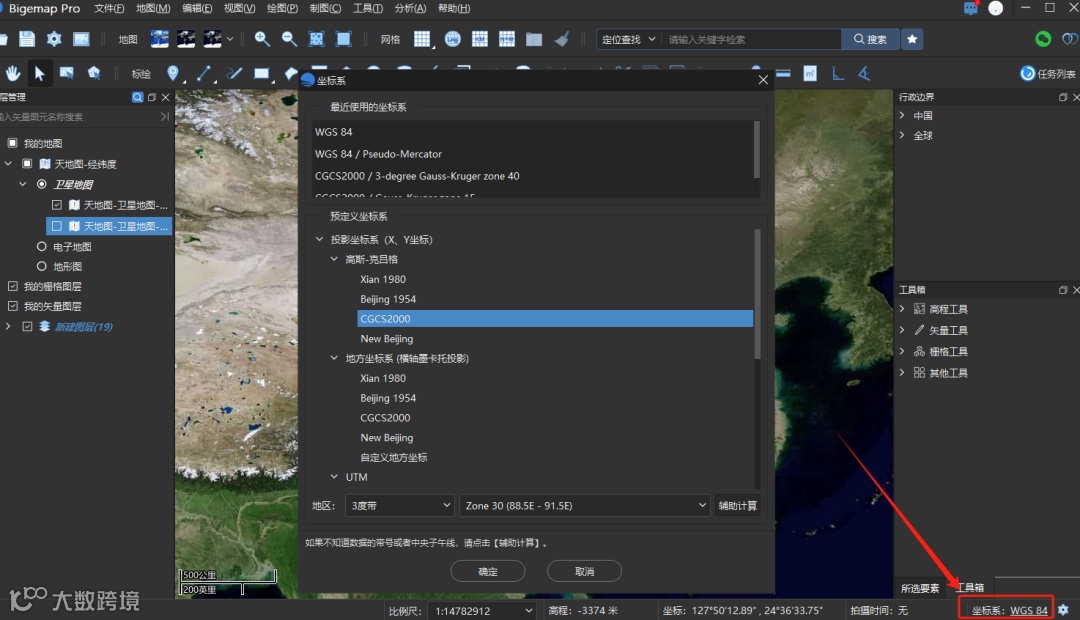Toggle the 我的矢量图层 checkbox
Screen dimensions: 1080x620
12,306
